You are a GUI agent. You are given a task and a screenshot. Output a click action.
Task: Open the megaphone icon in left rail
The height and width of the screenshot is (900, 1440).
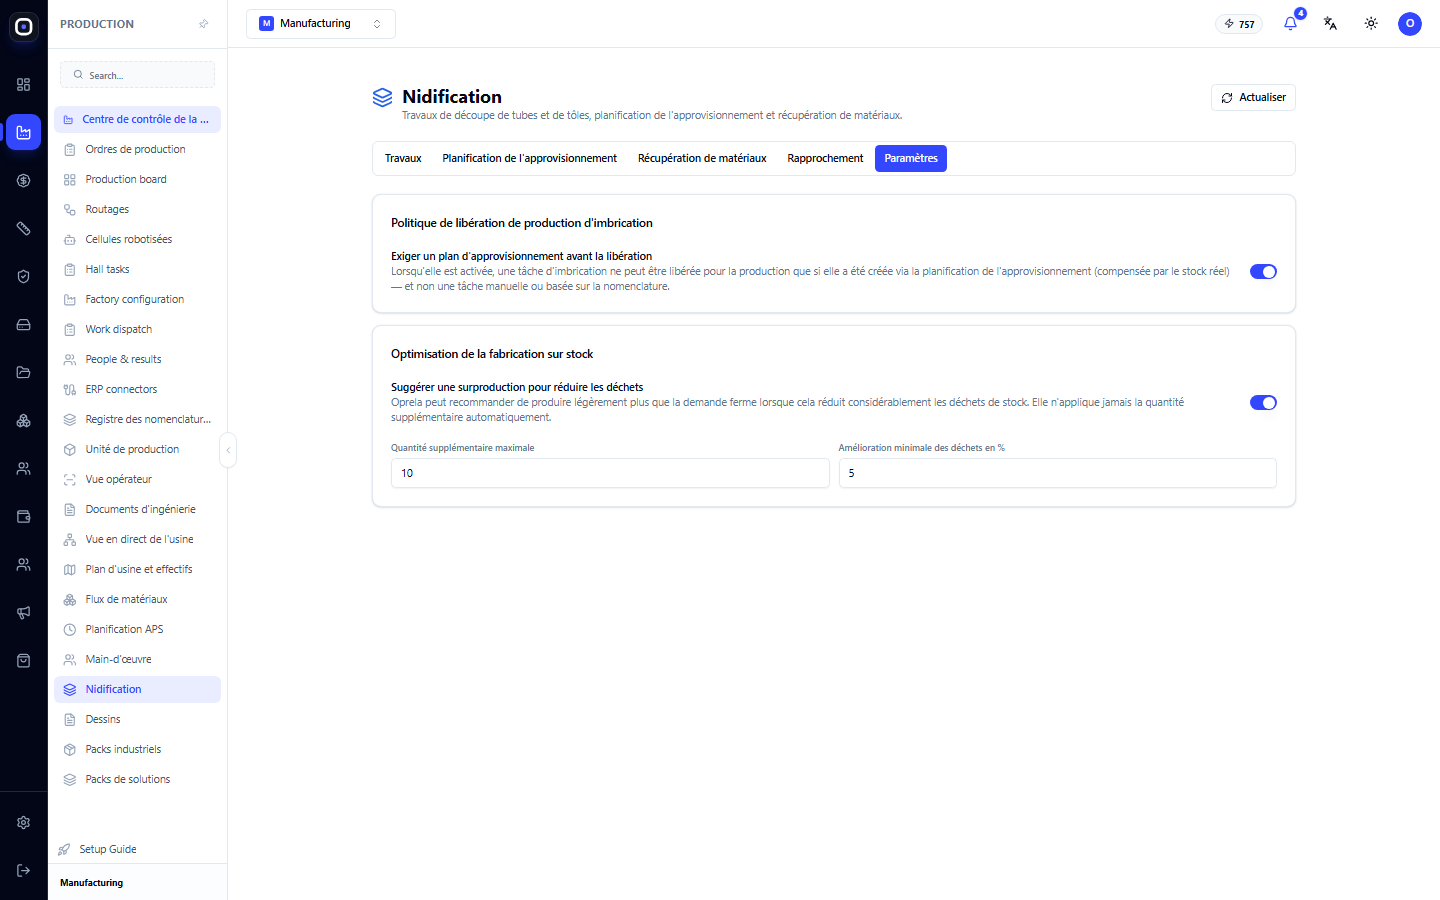point(24,612)
